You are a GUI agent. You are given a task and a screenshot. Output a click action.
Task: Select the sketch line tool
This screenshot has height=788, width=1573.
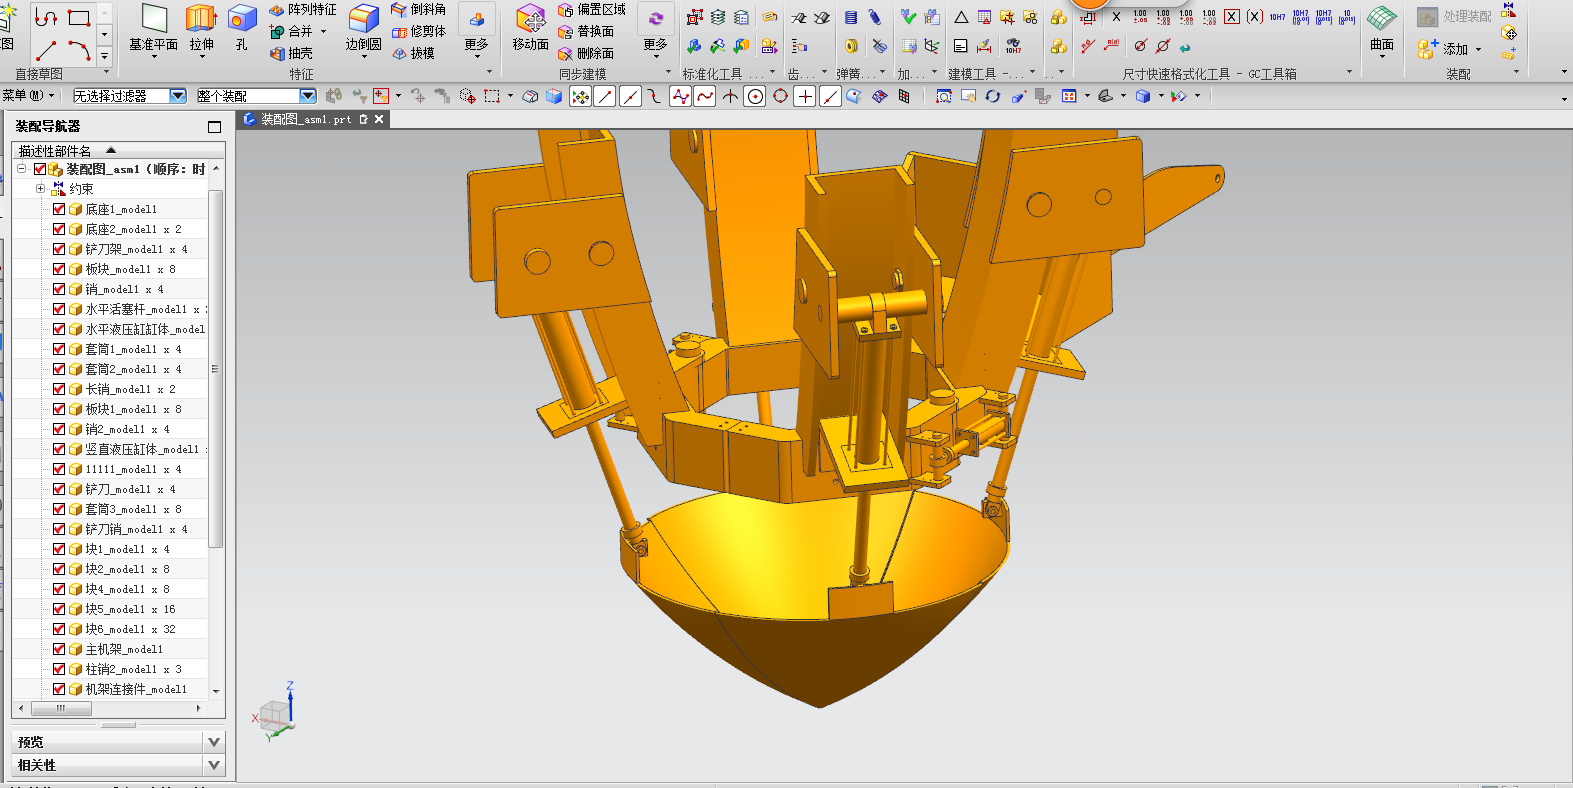coord(46,49)
